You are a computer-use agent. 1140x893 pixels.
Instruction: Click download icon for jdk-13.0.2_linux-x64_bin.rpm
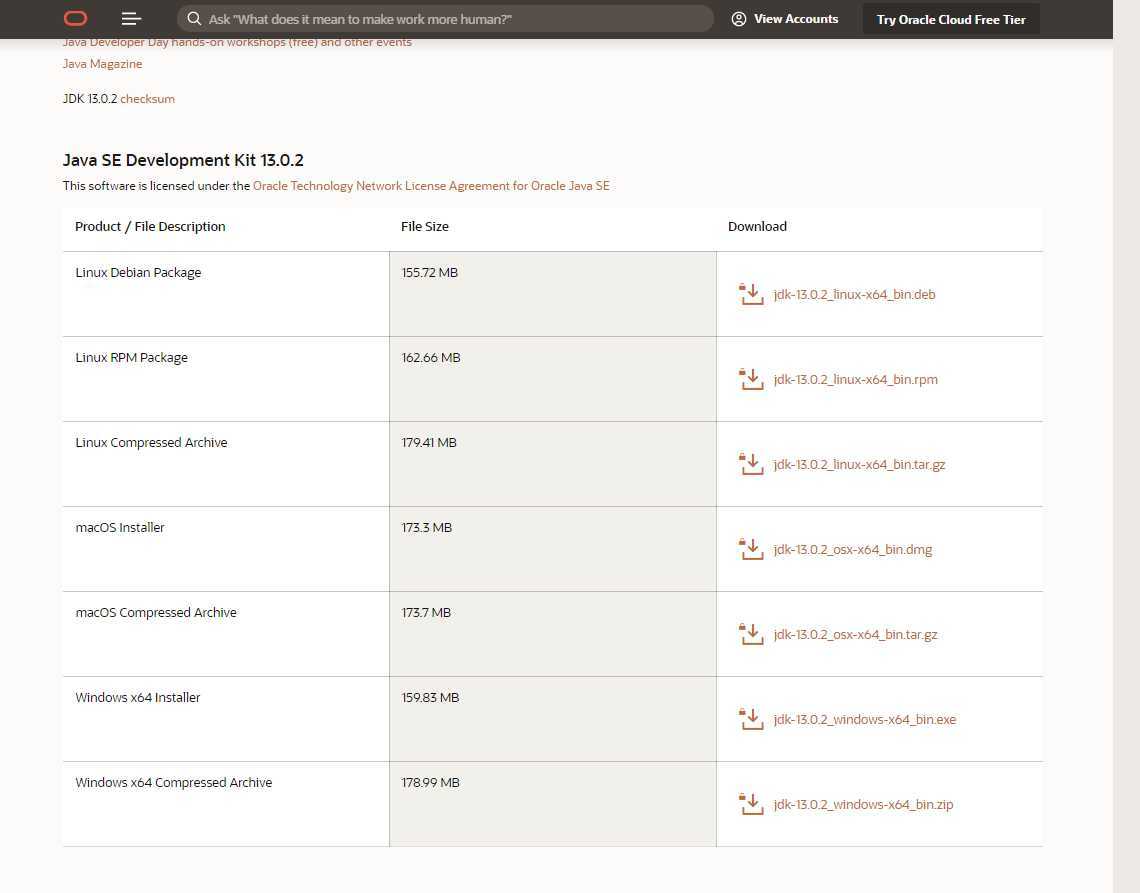(x=751, y=380)
